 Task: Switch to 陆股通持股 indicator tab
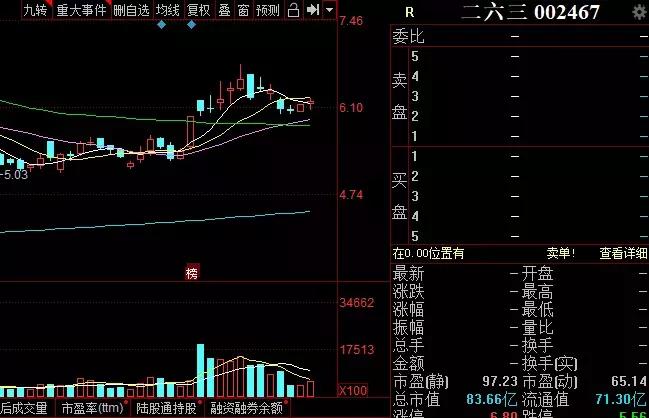coord(167,408)
